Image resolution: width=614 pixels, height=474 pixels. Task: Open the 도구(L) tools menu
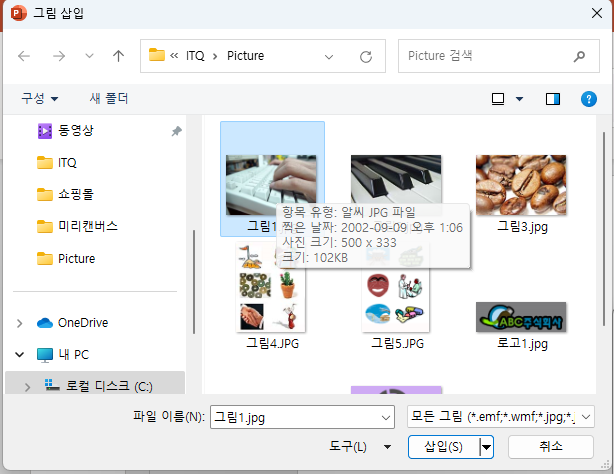[359, 447]
